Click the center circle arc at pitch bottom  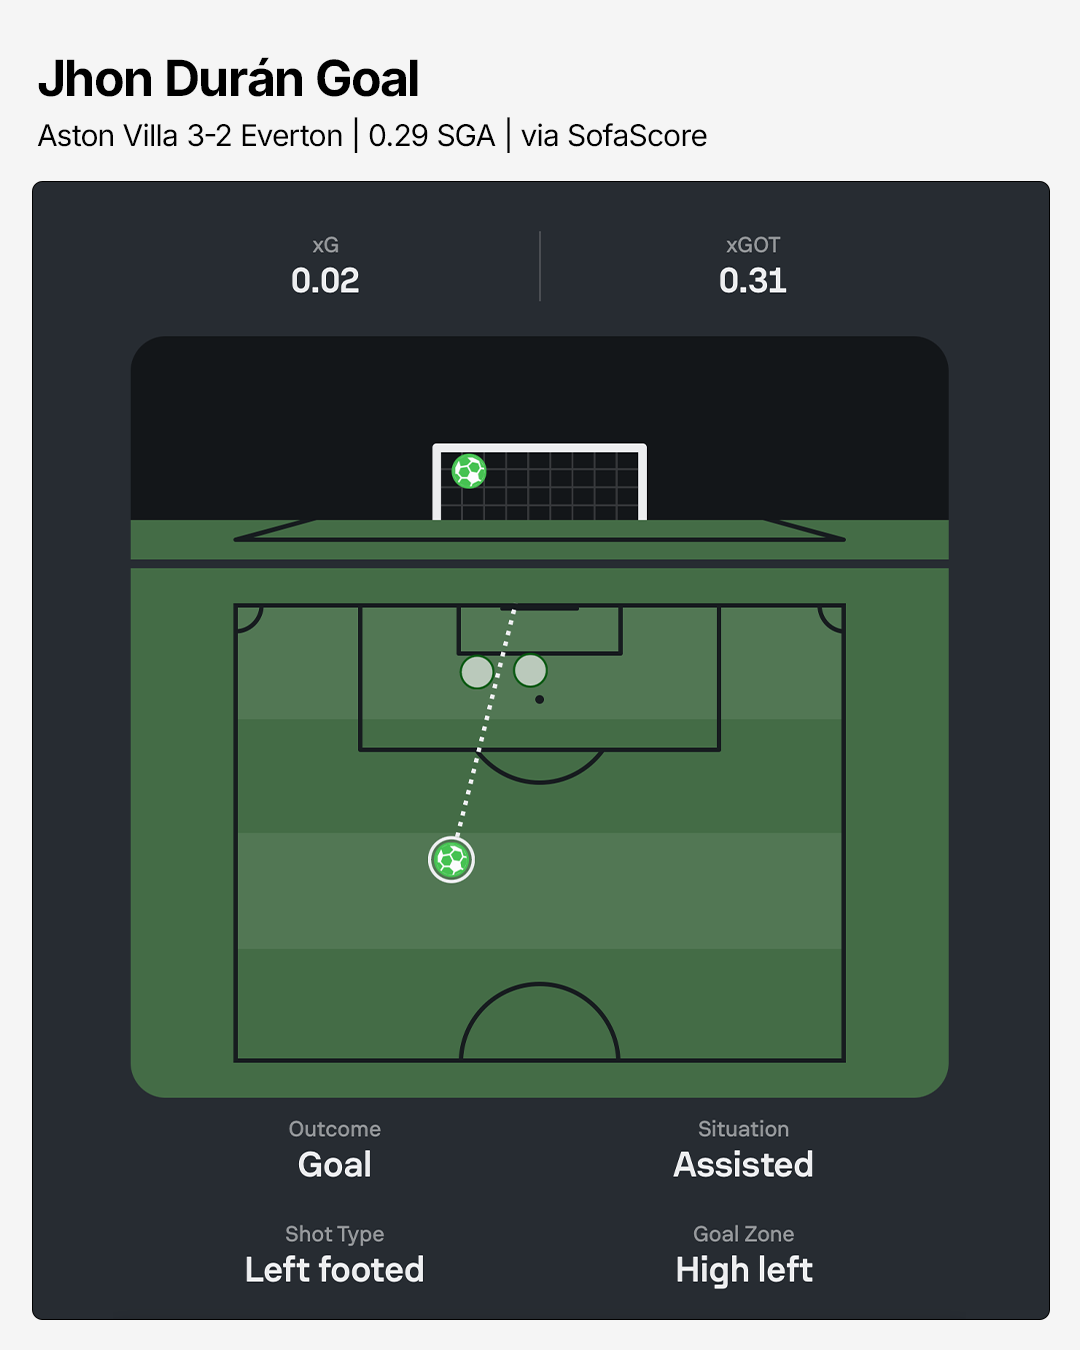click(540, 987)
